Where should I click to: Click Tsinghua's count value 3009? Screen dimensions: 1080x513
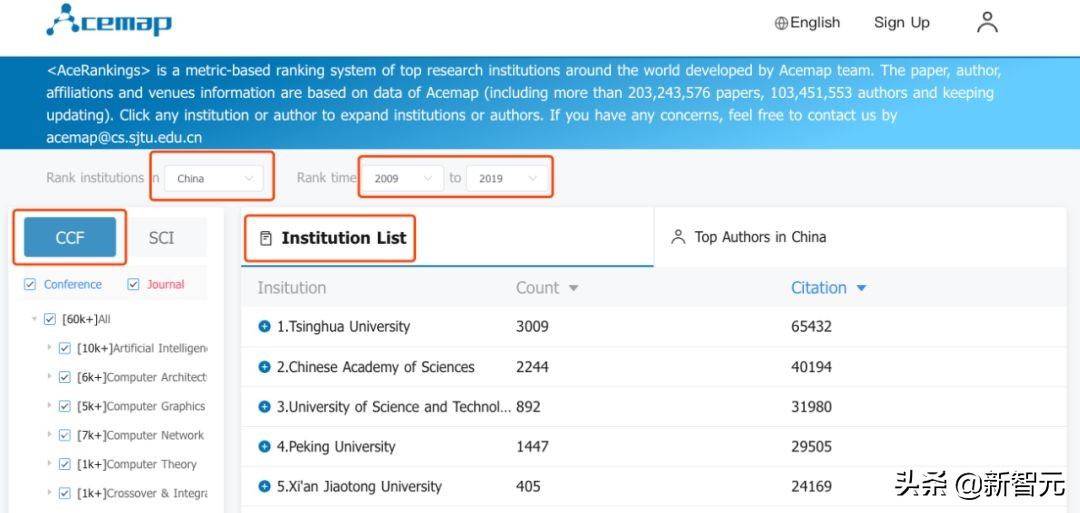point(532,326)
